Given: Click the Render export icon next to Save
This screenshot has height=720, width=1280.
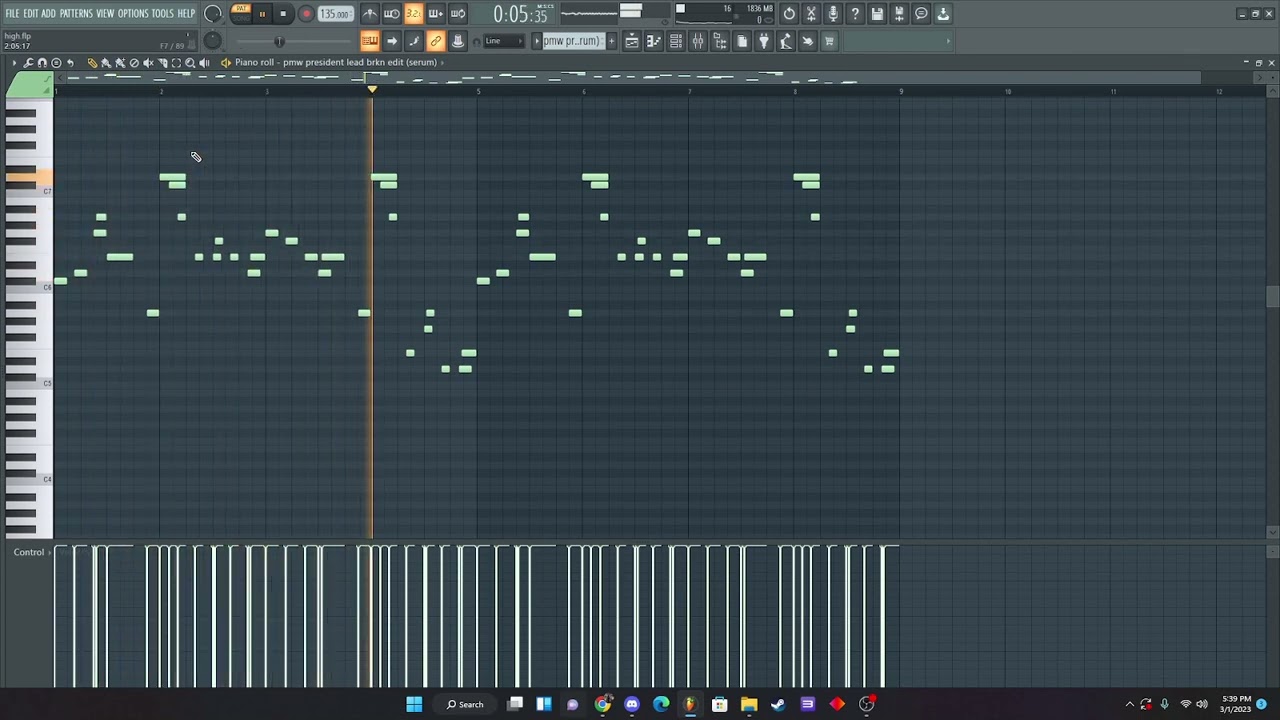Looking at the screenshot, I should (x=899, y=14).
